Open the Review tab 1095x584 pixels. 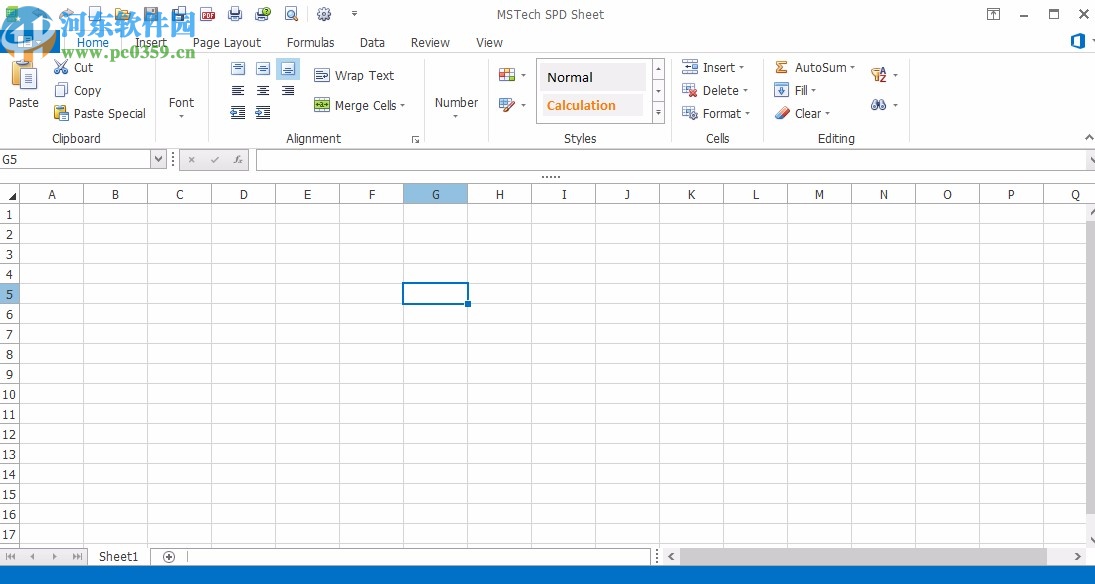[x=430, y=43]
